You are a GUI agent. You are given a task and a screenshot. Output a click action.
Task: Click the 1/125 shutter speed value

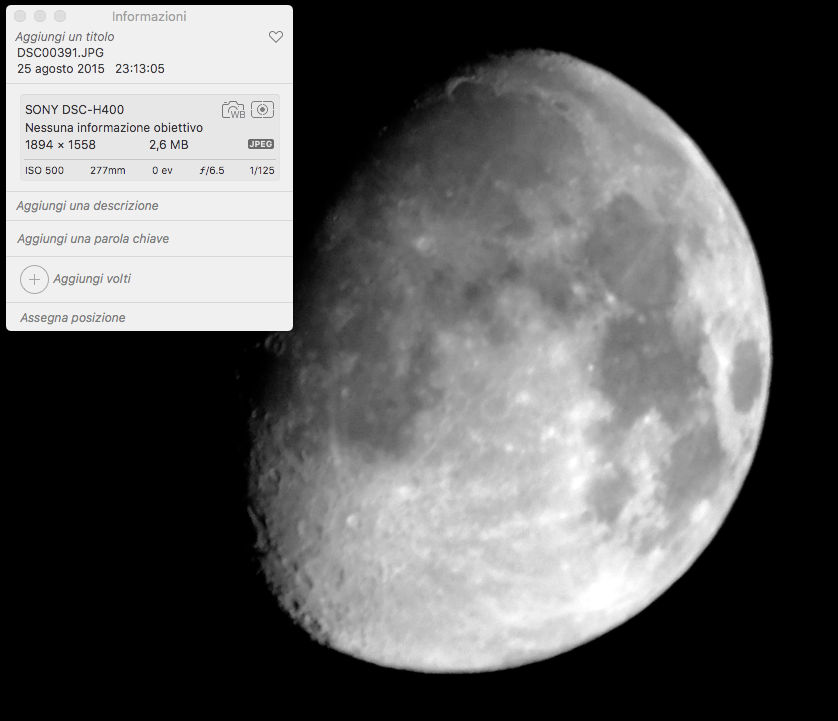pos(261,171)
